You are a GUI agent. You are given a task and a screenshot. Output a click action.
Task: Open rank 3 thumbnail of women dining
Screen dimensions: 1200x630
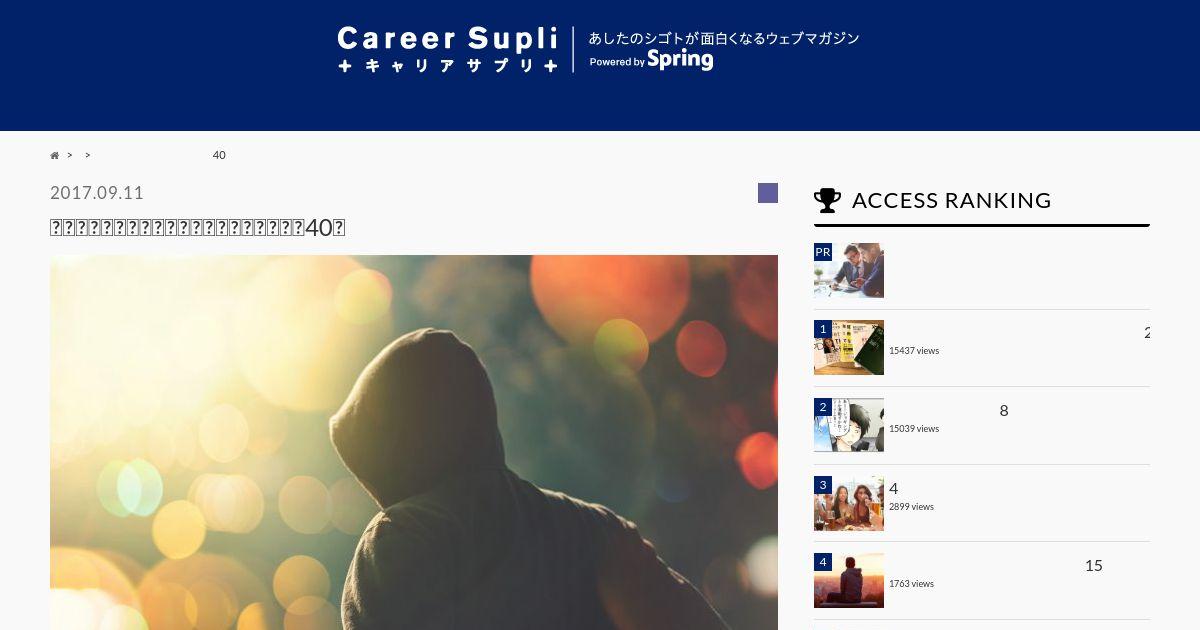[849, 503]
